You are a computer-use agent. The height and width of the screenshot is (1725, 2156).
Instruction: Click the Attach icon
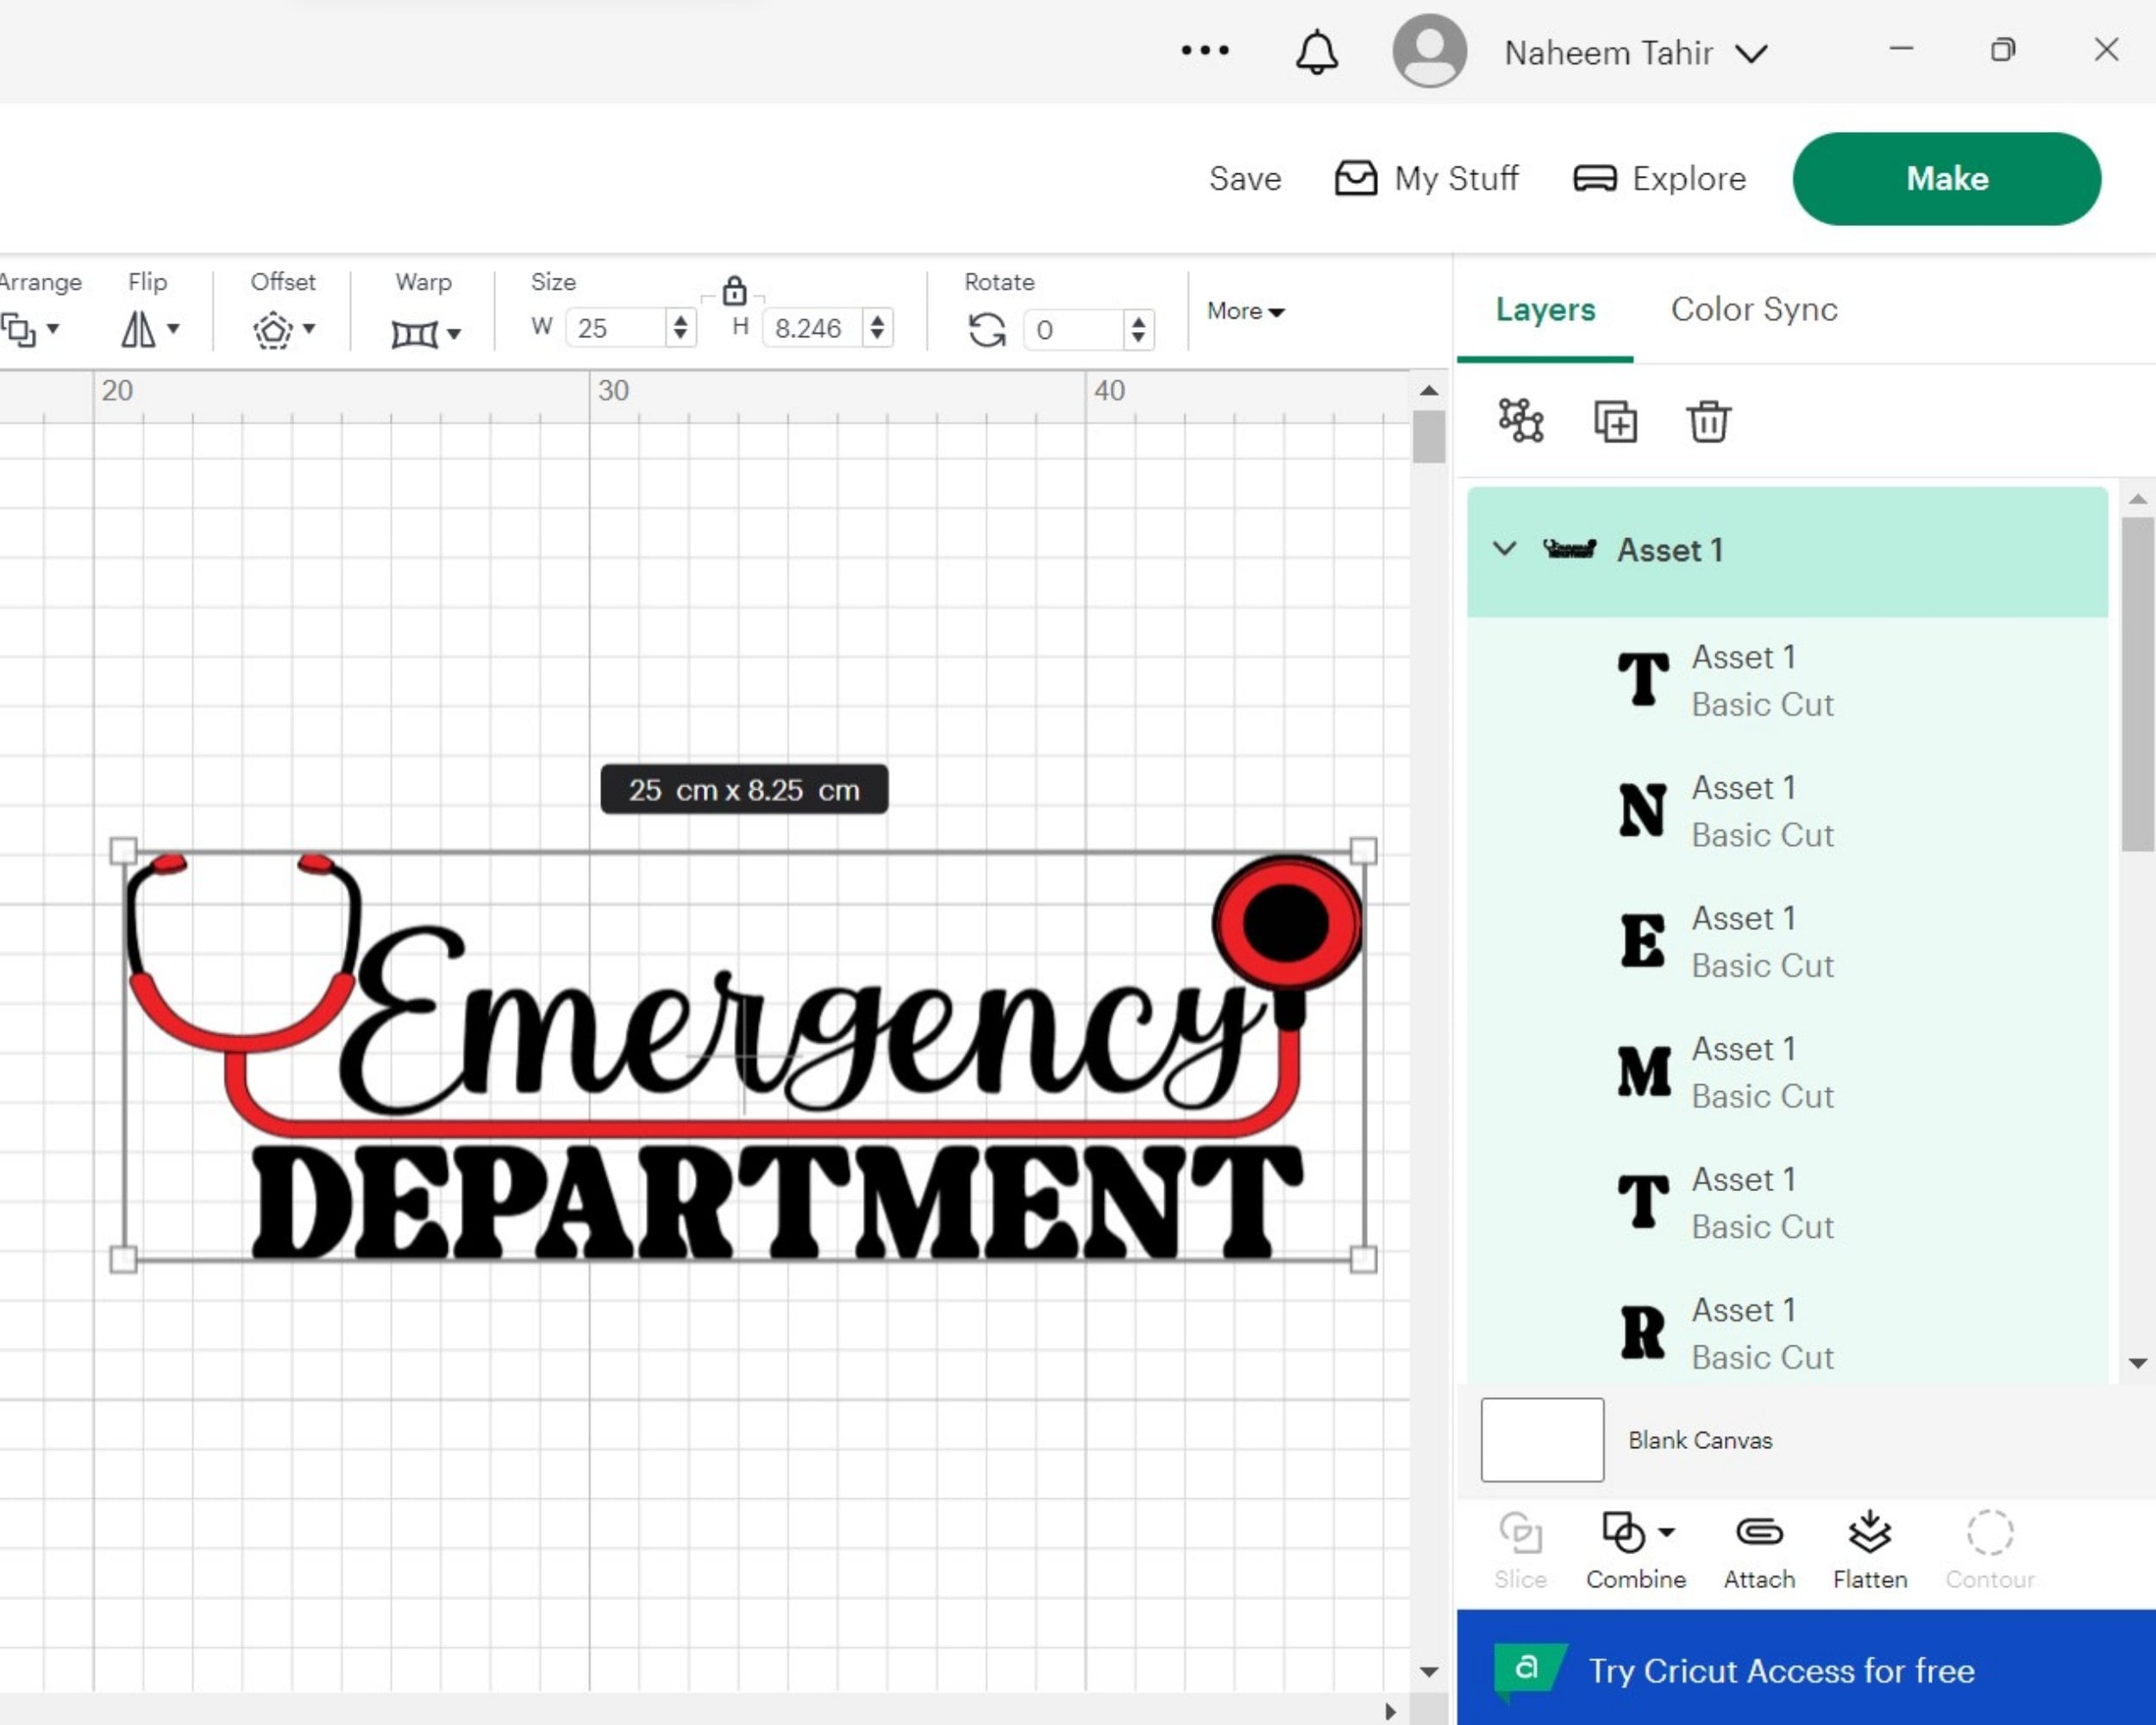coord(1758,1532)
